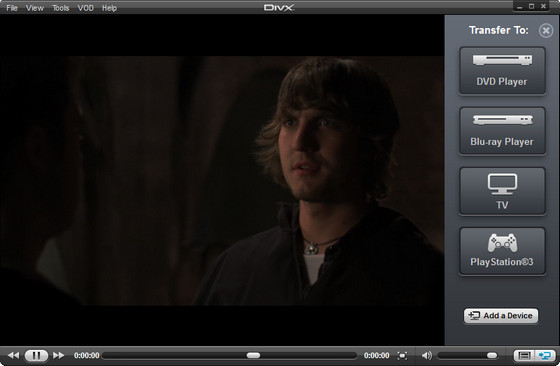The width and height of the screenshot is (560, 366).
Task: Toggle the device transfer panel icon
Action: (x=545, y=355)
